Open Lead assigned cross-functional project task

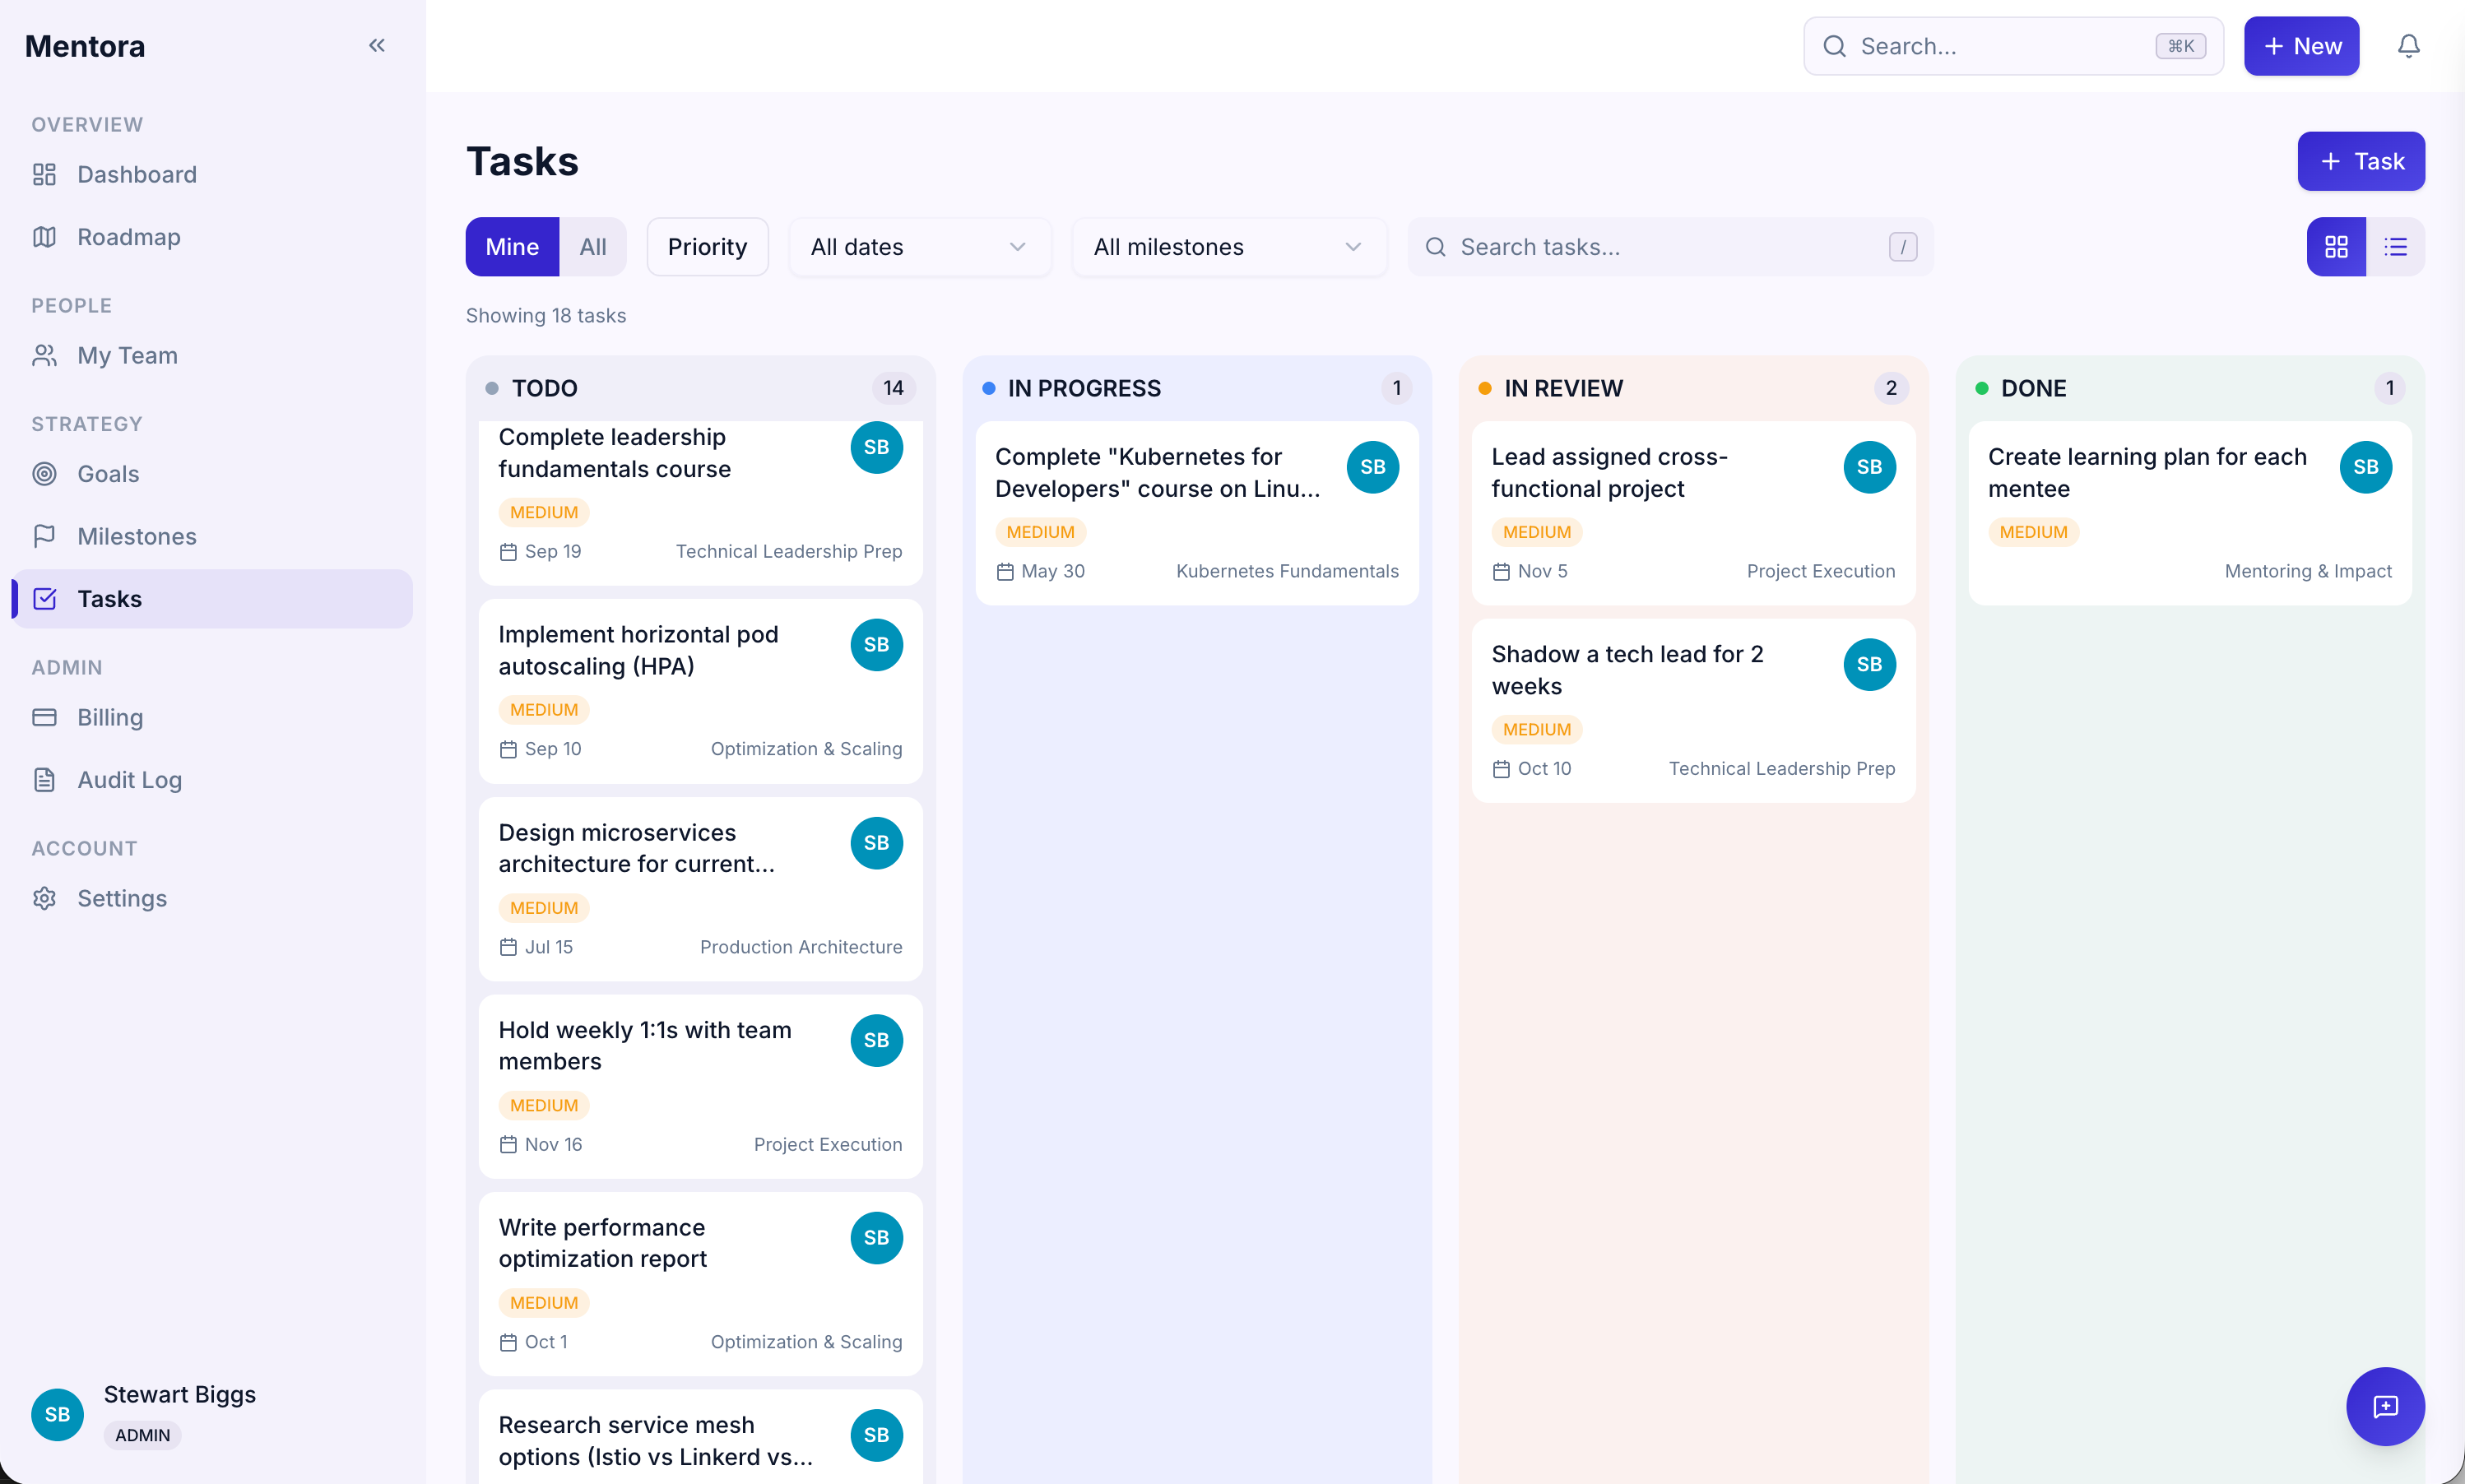[1693, 513]
